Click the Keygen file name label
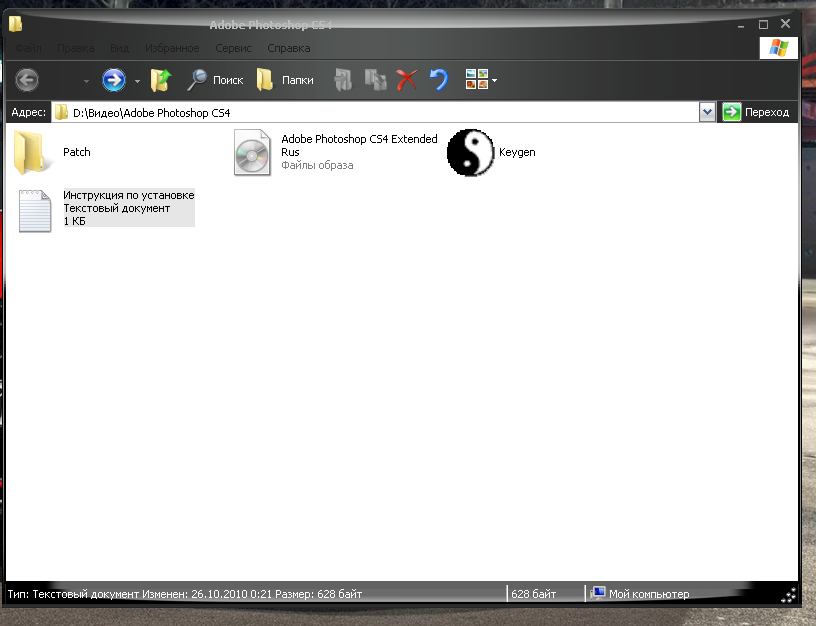The height and width of the screenshot is (626, 816). pos(517,152)
